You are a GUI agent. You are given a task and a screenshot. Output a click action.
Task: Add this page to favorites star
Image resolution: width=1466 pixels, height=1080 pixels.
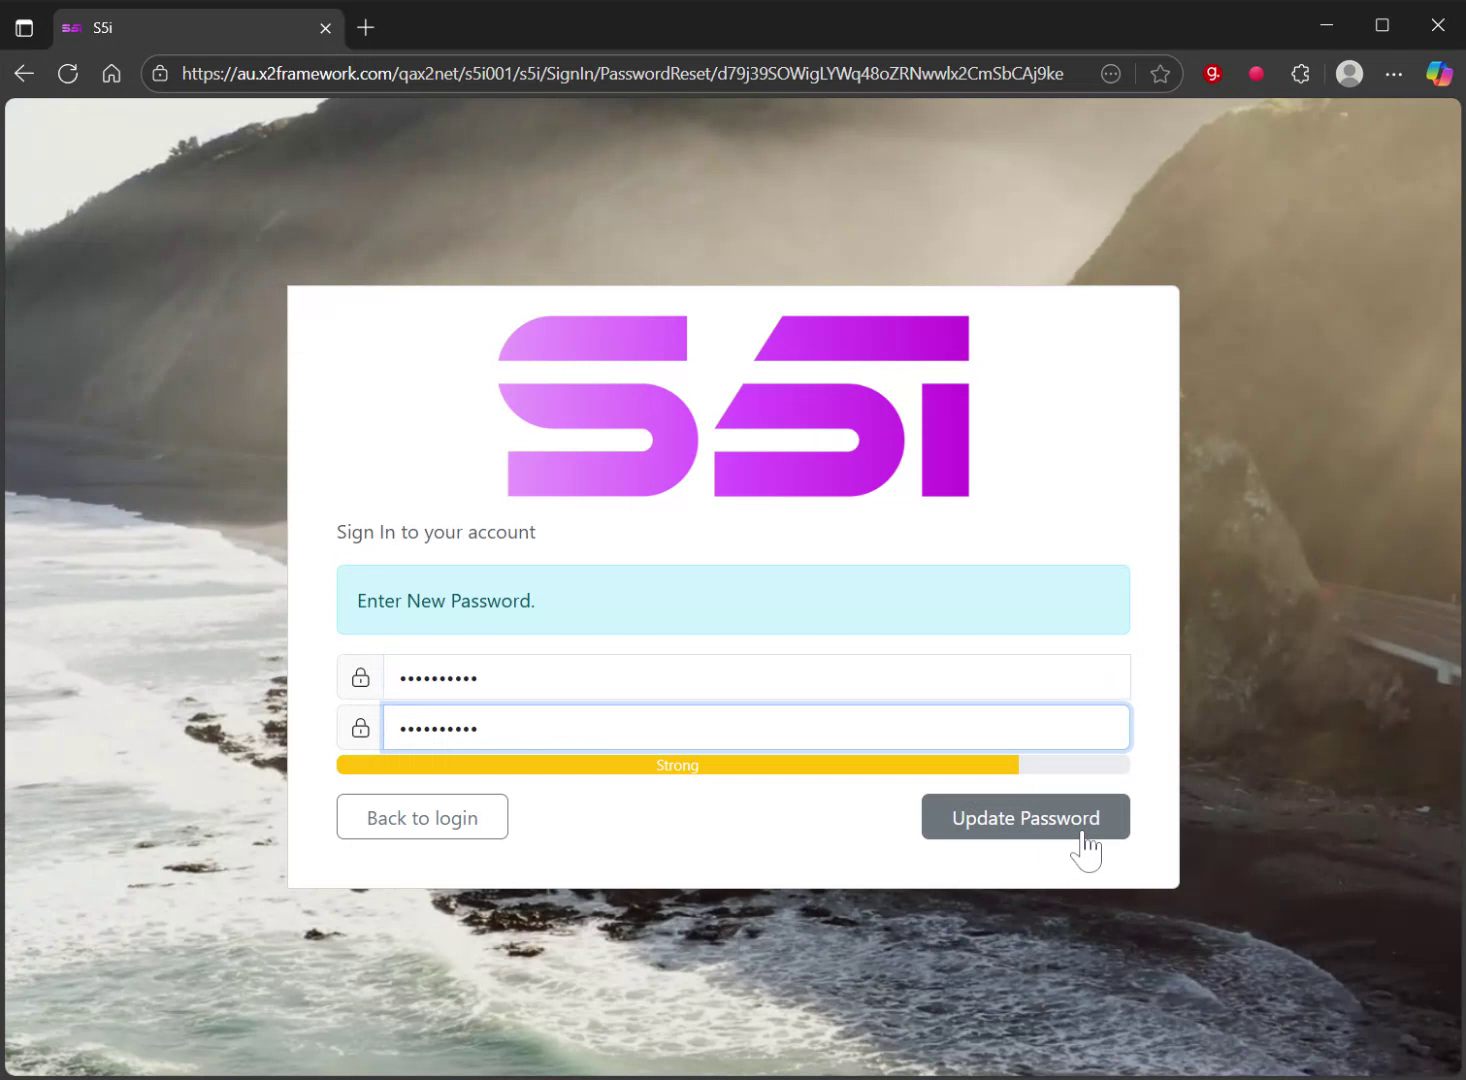tap(1160, 73)
